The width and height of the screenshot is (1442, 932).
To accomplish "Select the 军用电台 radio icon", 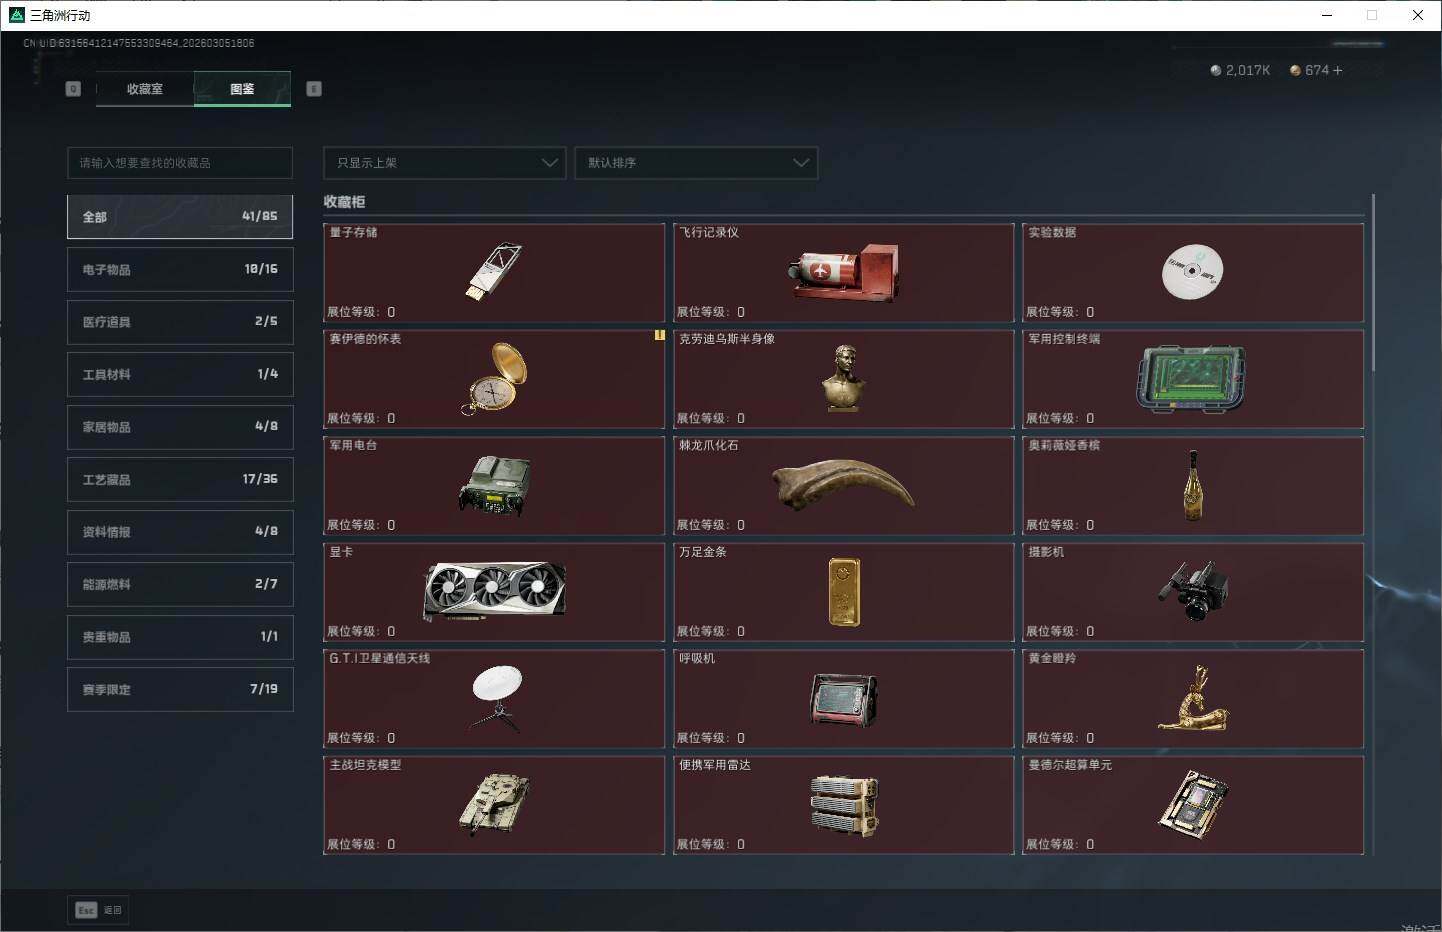I will coord(494,485).
